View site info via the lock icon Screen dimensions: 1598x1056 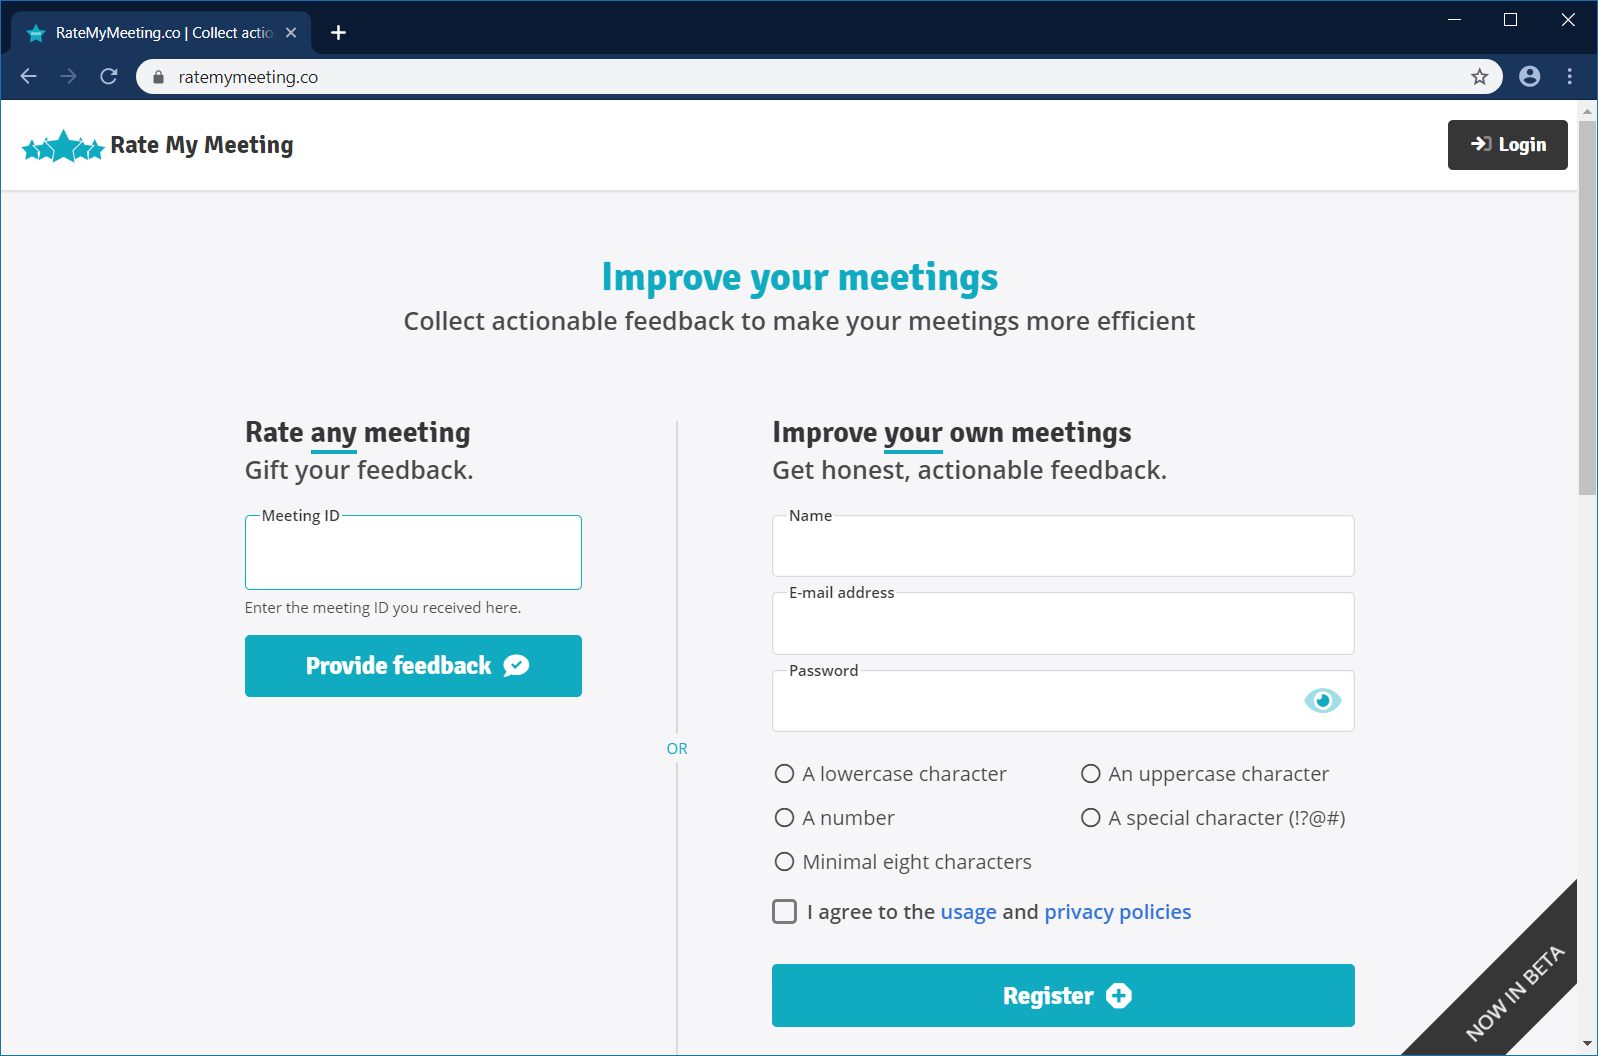(158, 77)
